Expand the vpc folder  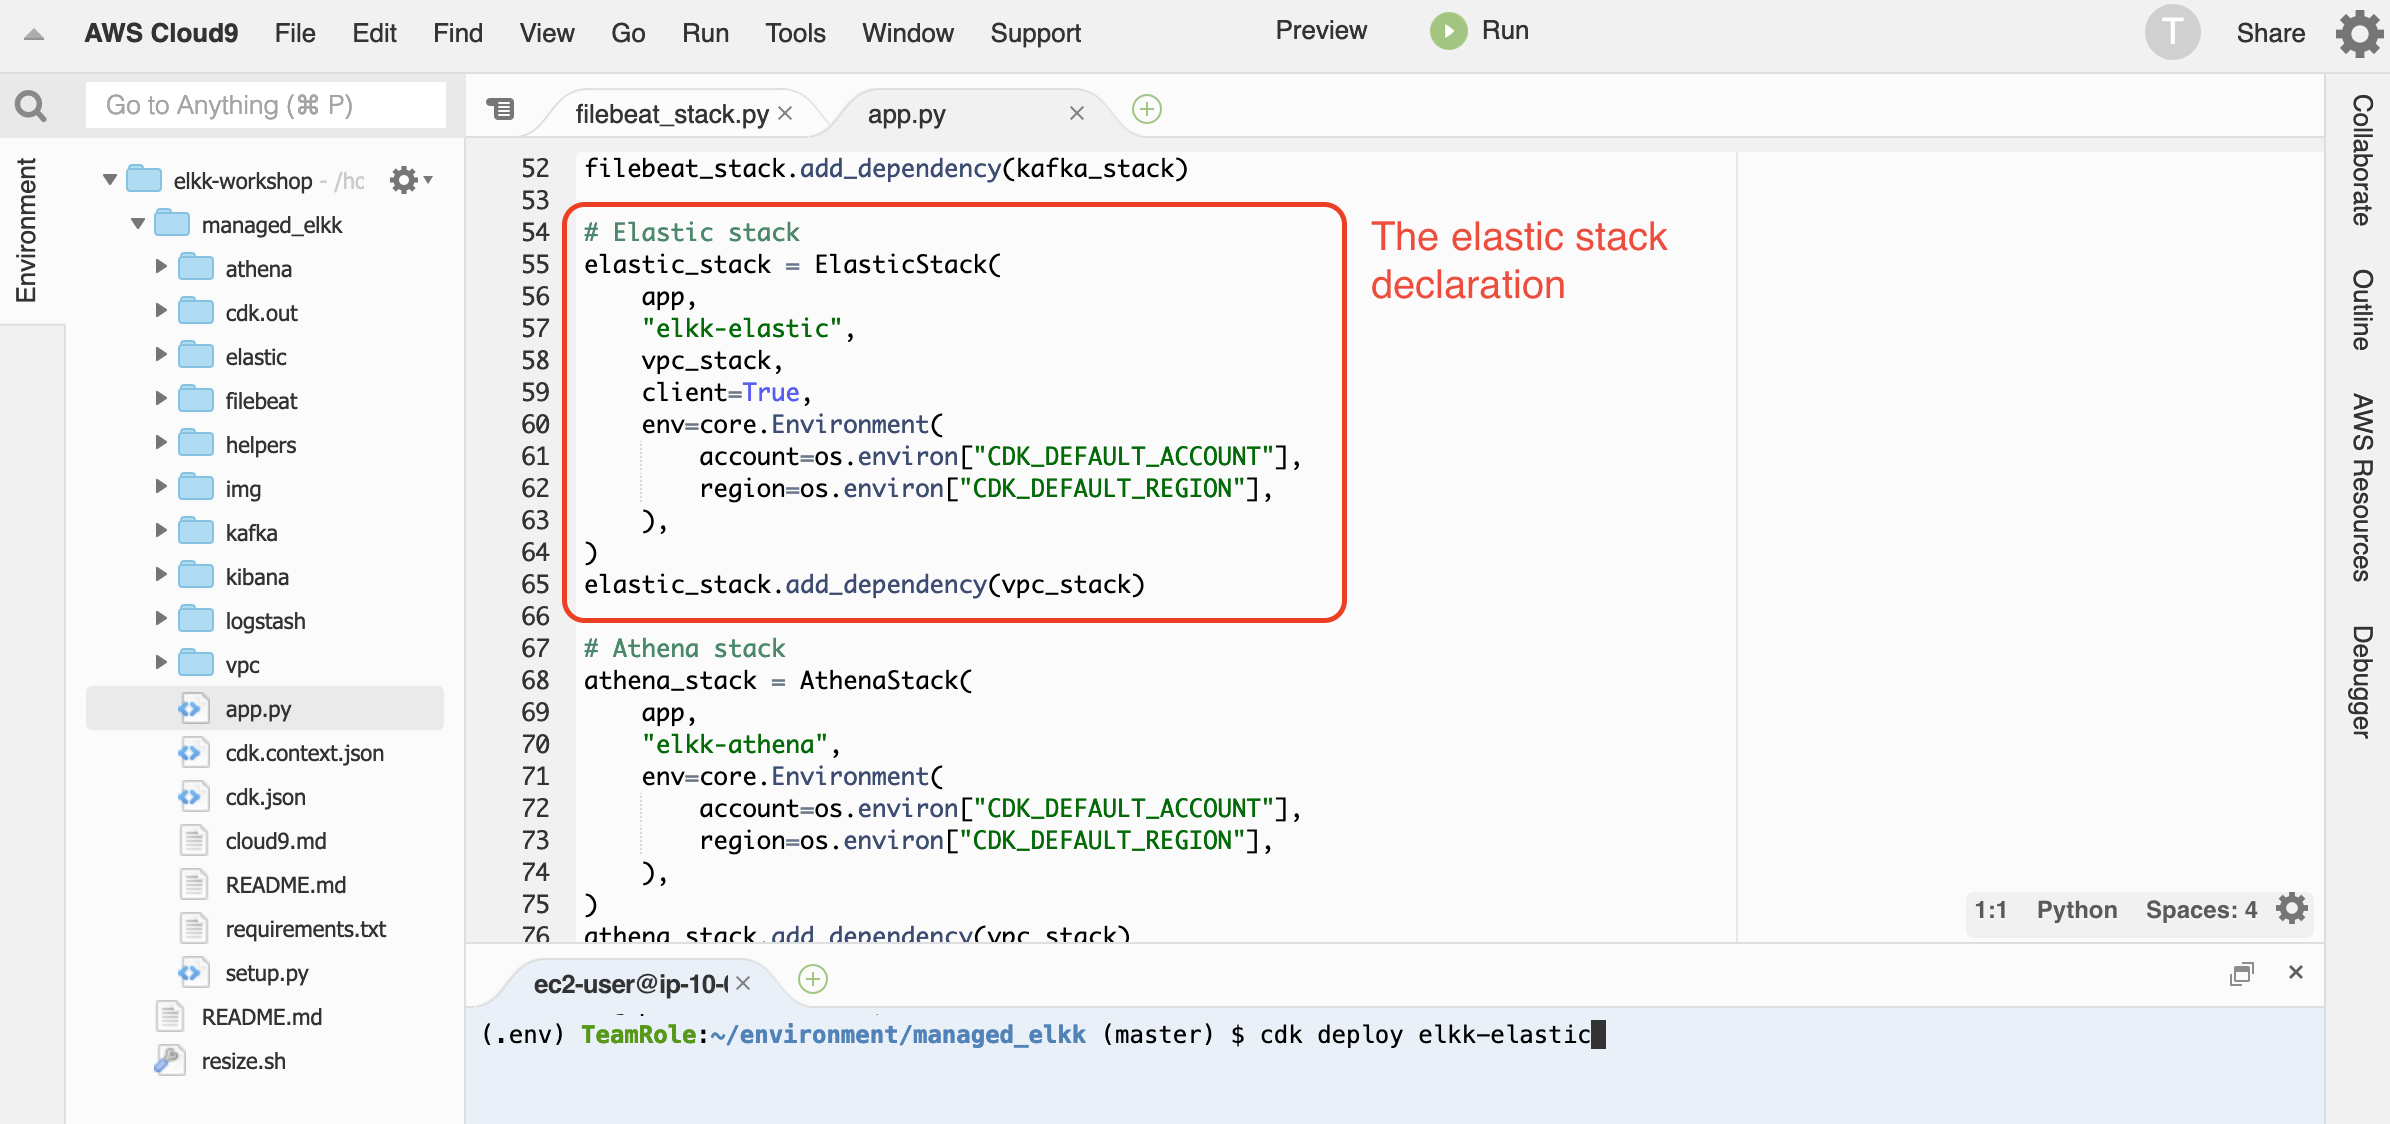(161, 663)
